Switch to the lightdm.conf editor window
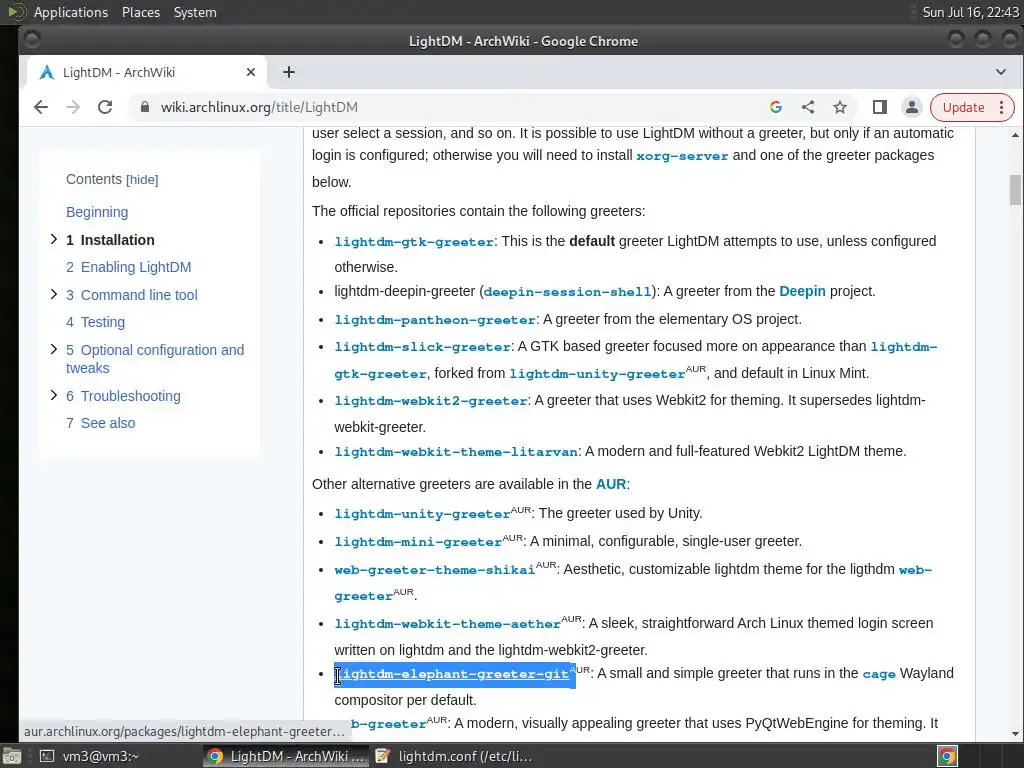Viewport: 1024px width, 768px height. 454,756
